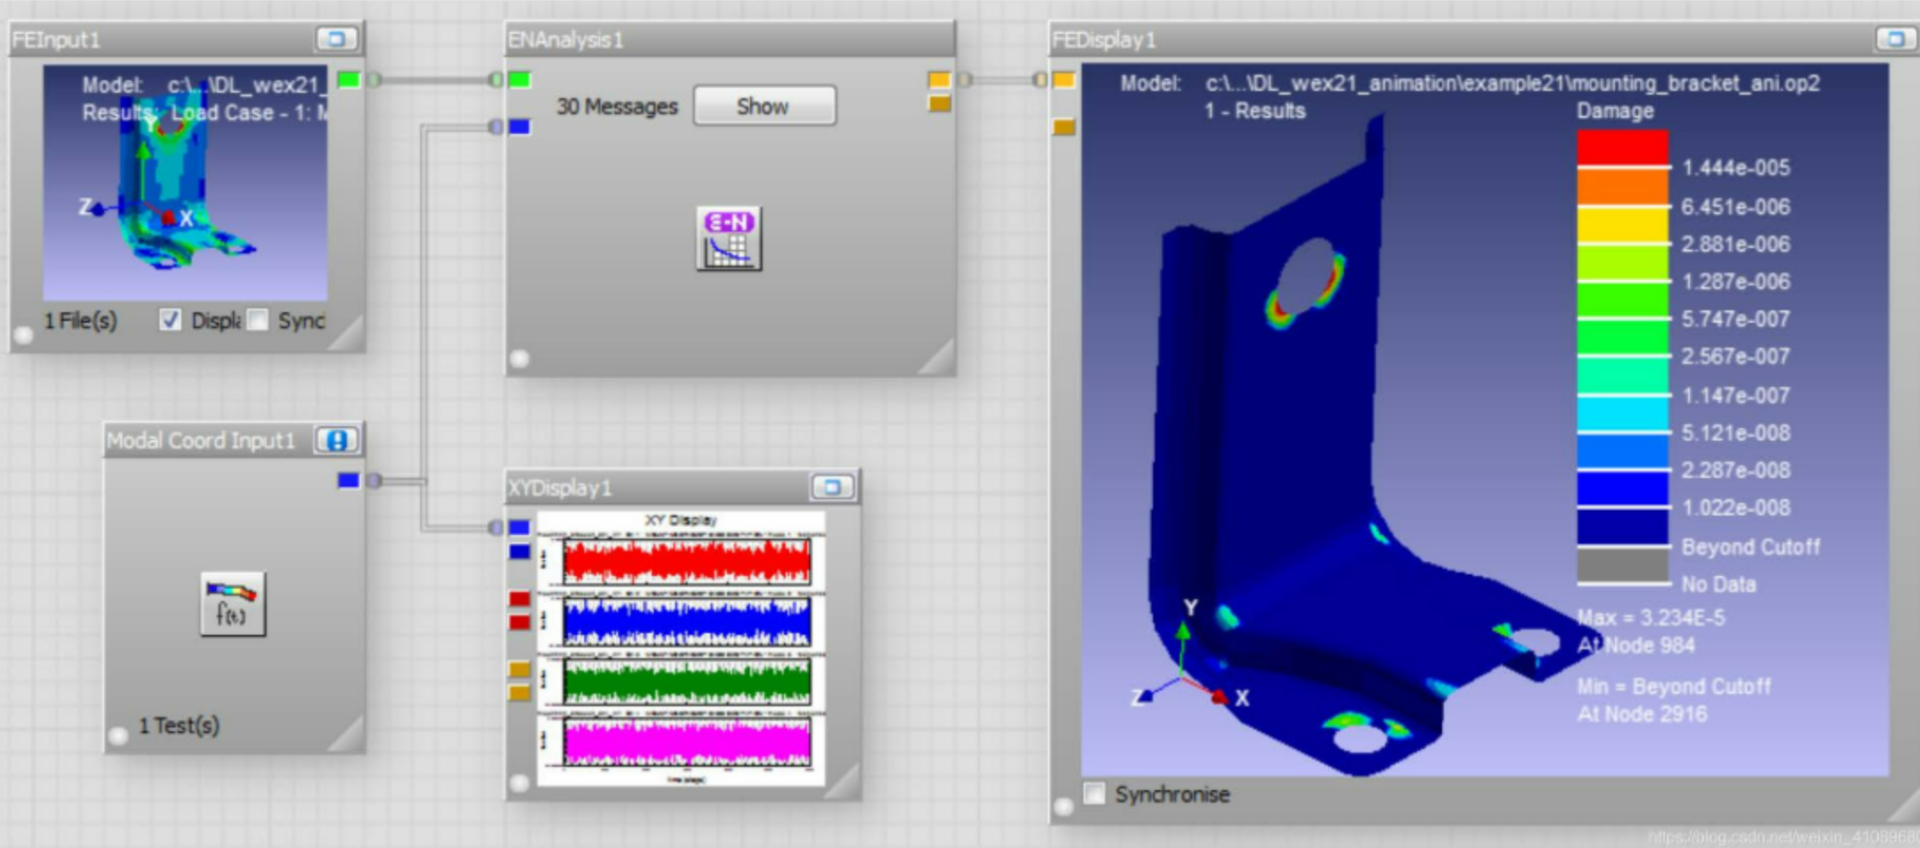Click the FEInput1 title bar window button
This screenshot has height=848, width=1920.
tap(336, 40)
